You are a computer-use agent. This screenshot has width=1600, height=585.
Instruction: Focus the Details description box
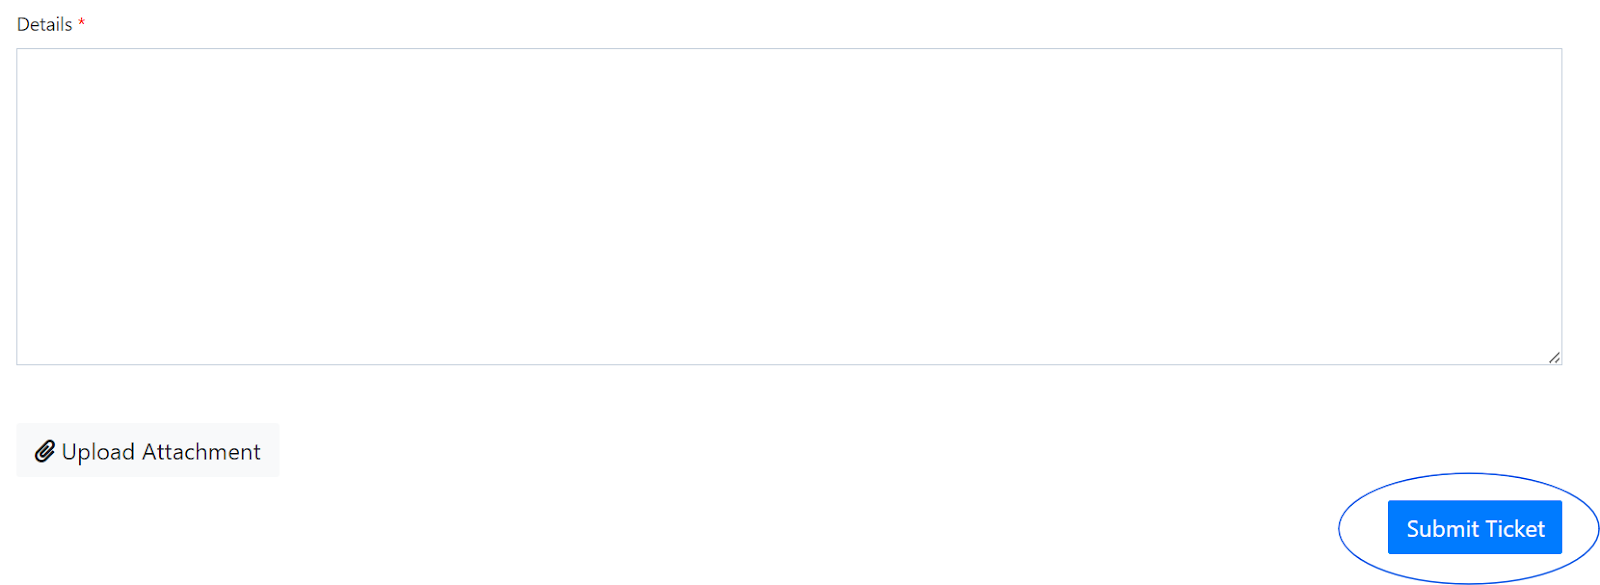tap(788, 206)
